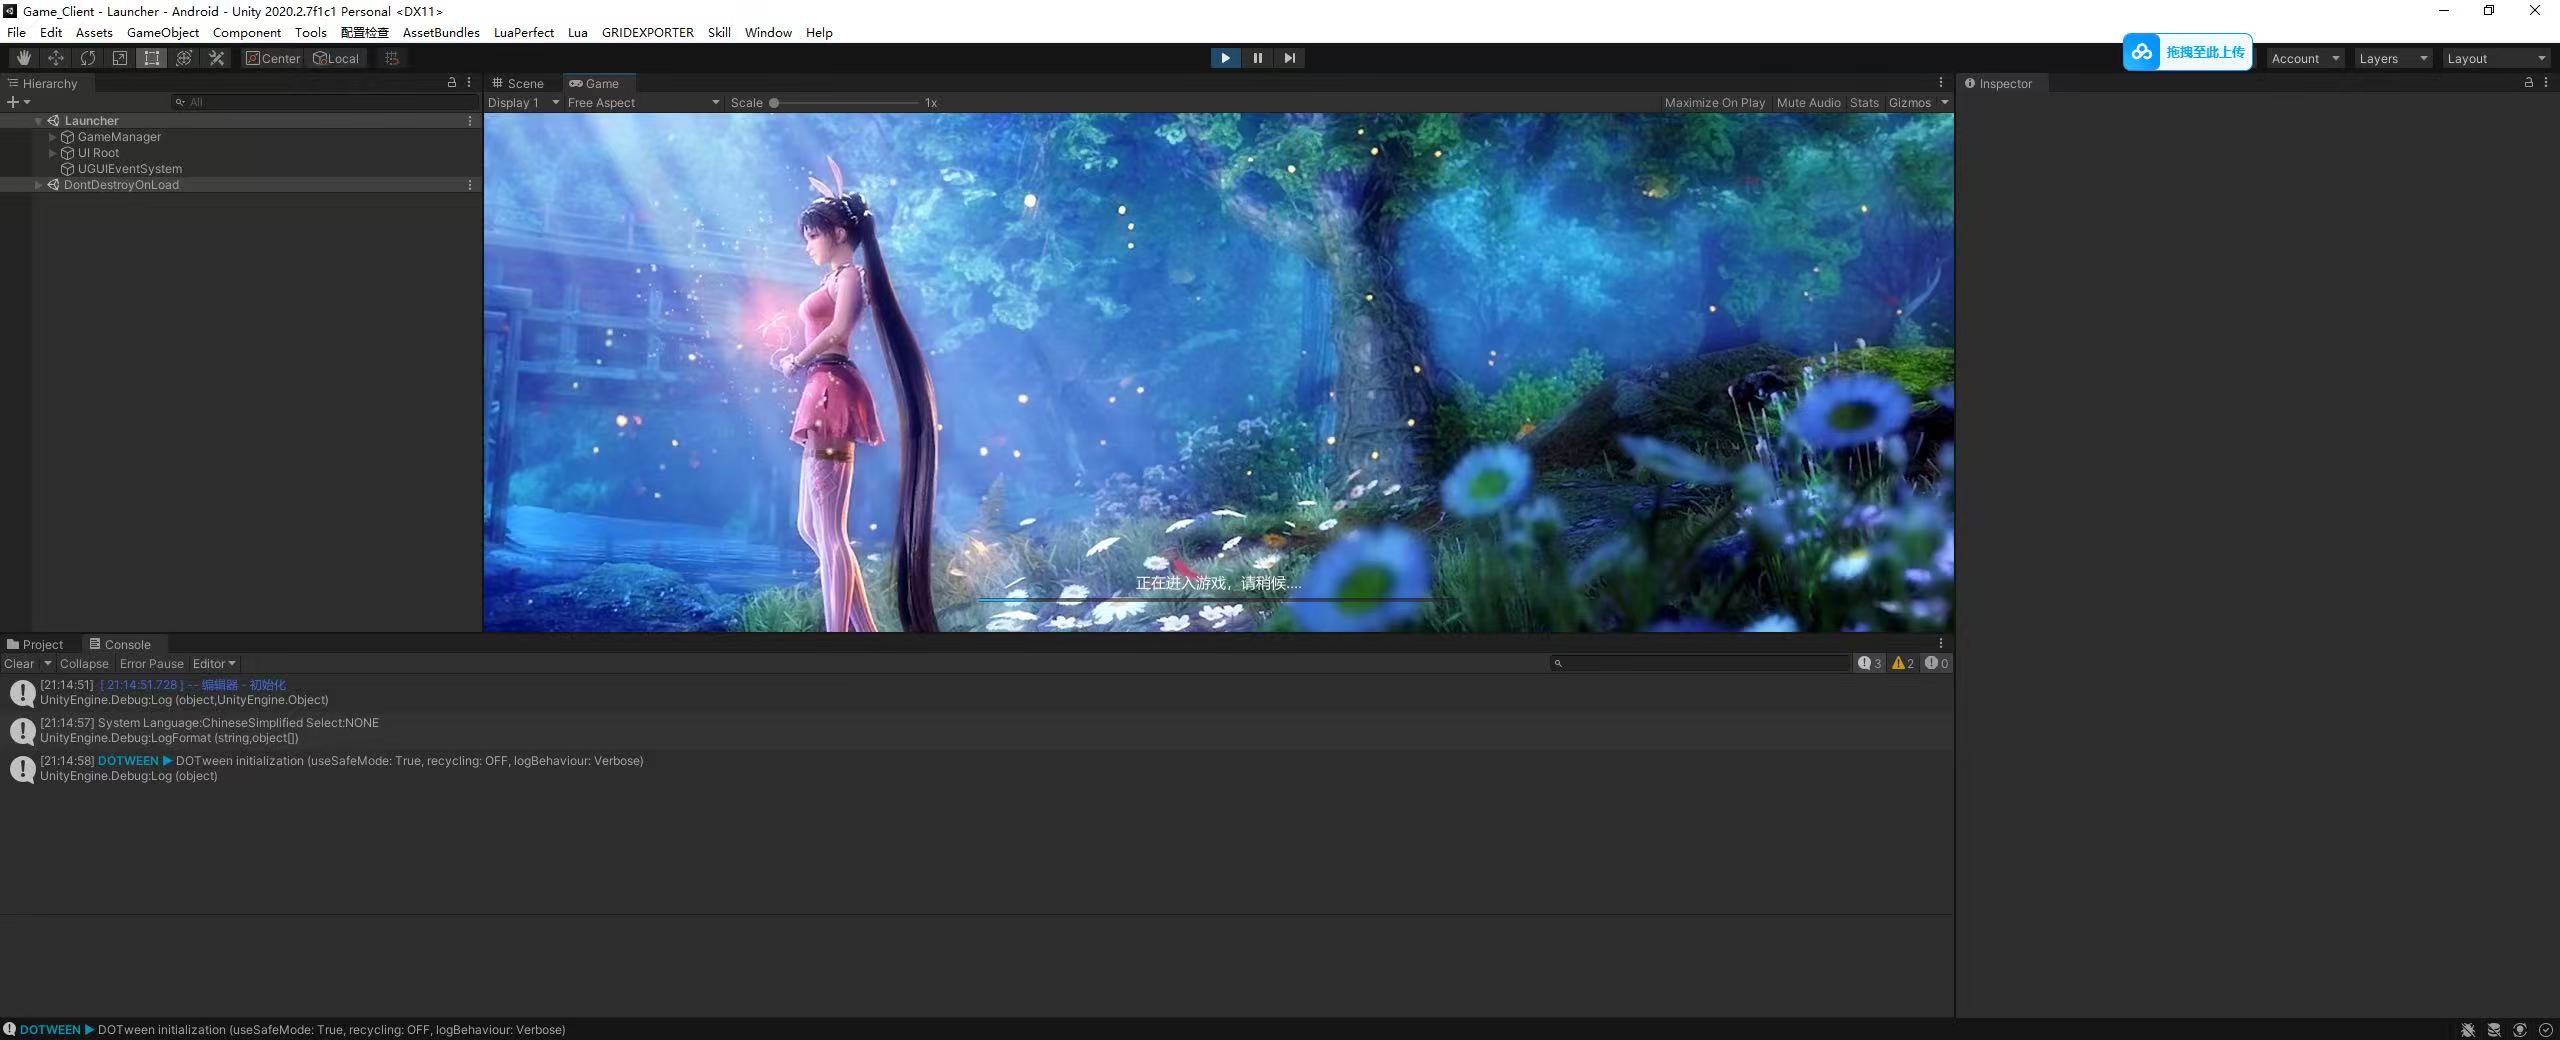Select the Hand tool in toolbar
The image size is (2560, 1040).
23,58
